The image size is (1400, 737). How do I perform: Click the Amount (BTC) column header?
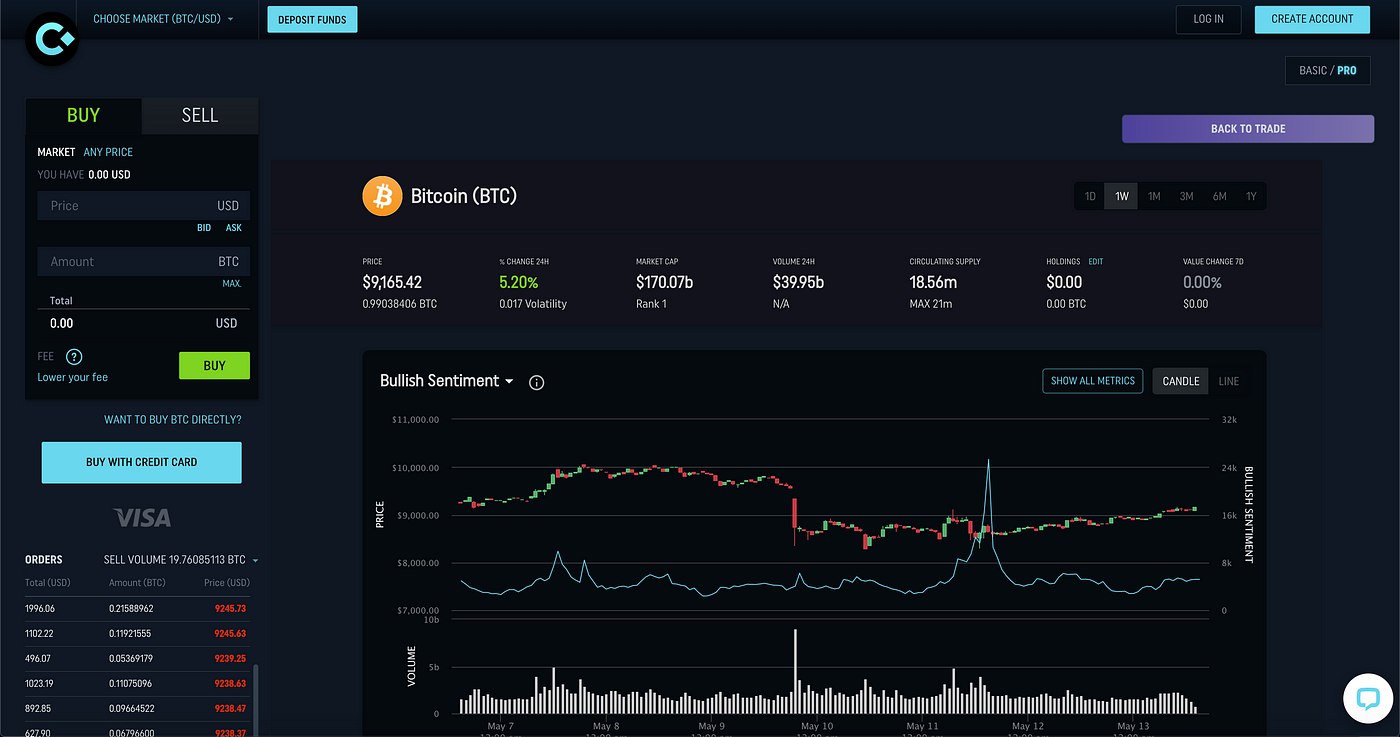(x=138, y=583)
